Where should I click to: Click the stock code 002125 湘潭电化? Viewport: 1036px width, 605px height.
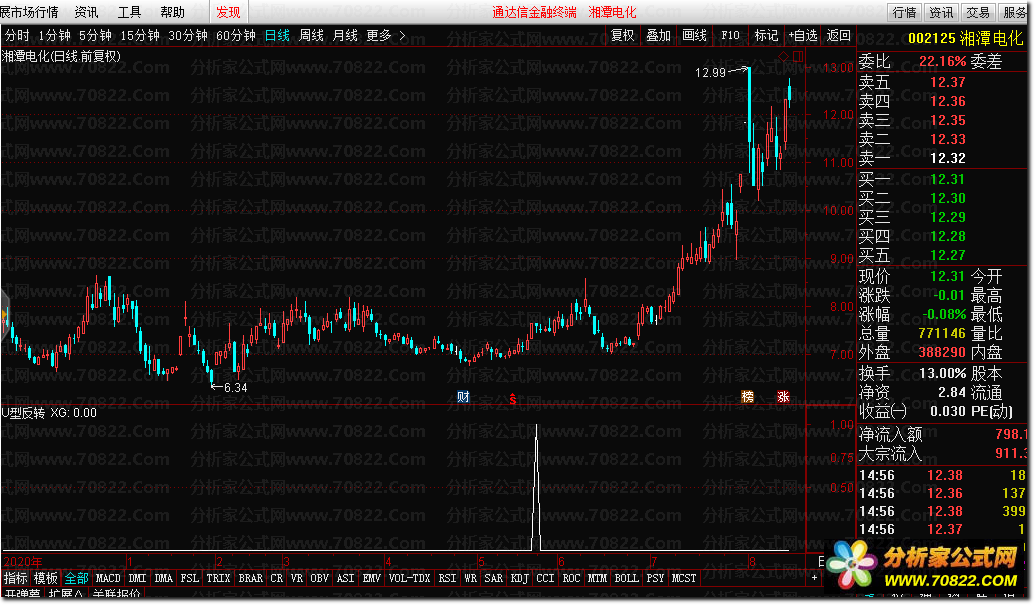point(965,39)
